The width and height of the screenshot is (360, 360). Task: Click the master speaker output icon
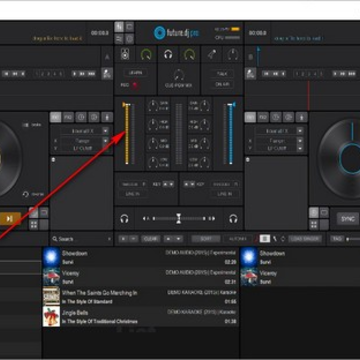(125, 54)
